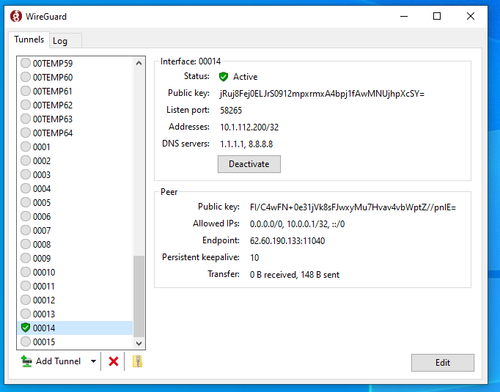The height and width of the screenshot is (392, 500).
Task: Select tunnel 0003 in the list
Action: (76, 175)
